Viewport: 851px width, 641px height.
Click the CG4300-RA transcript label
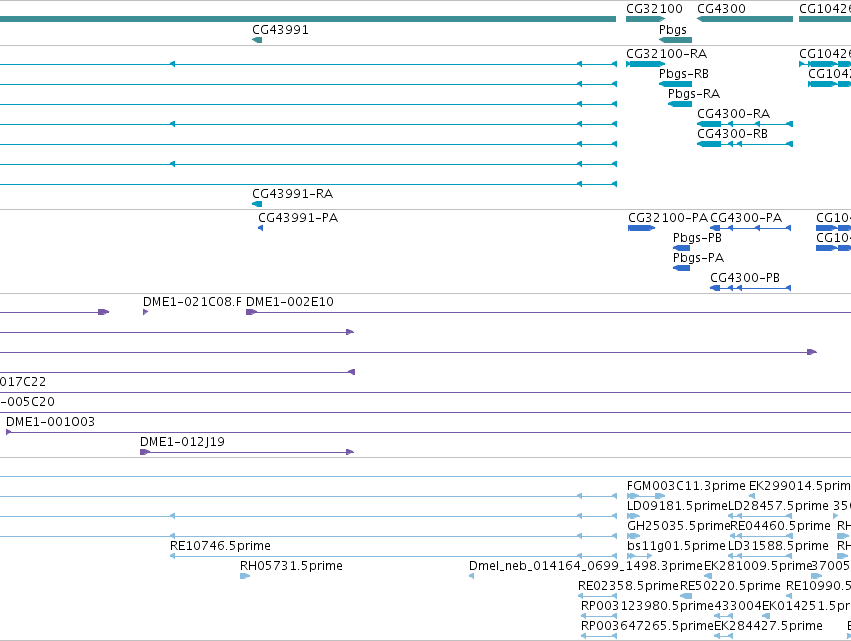pyautogui.click(x=733, y=114)
